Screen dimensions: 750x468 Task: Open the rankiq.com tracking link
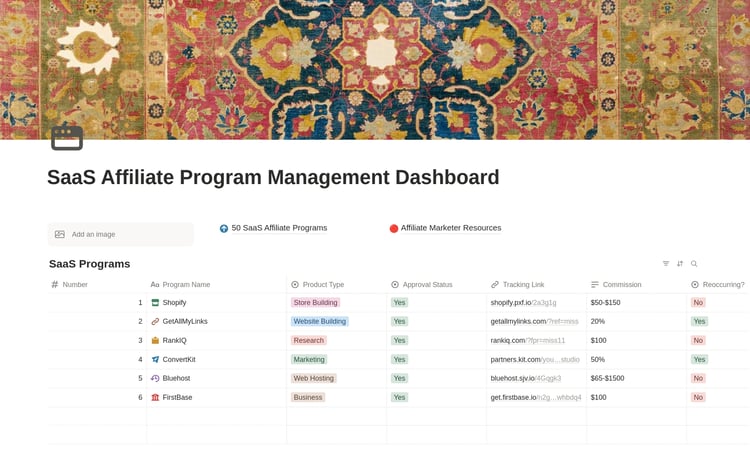point(528,340)
